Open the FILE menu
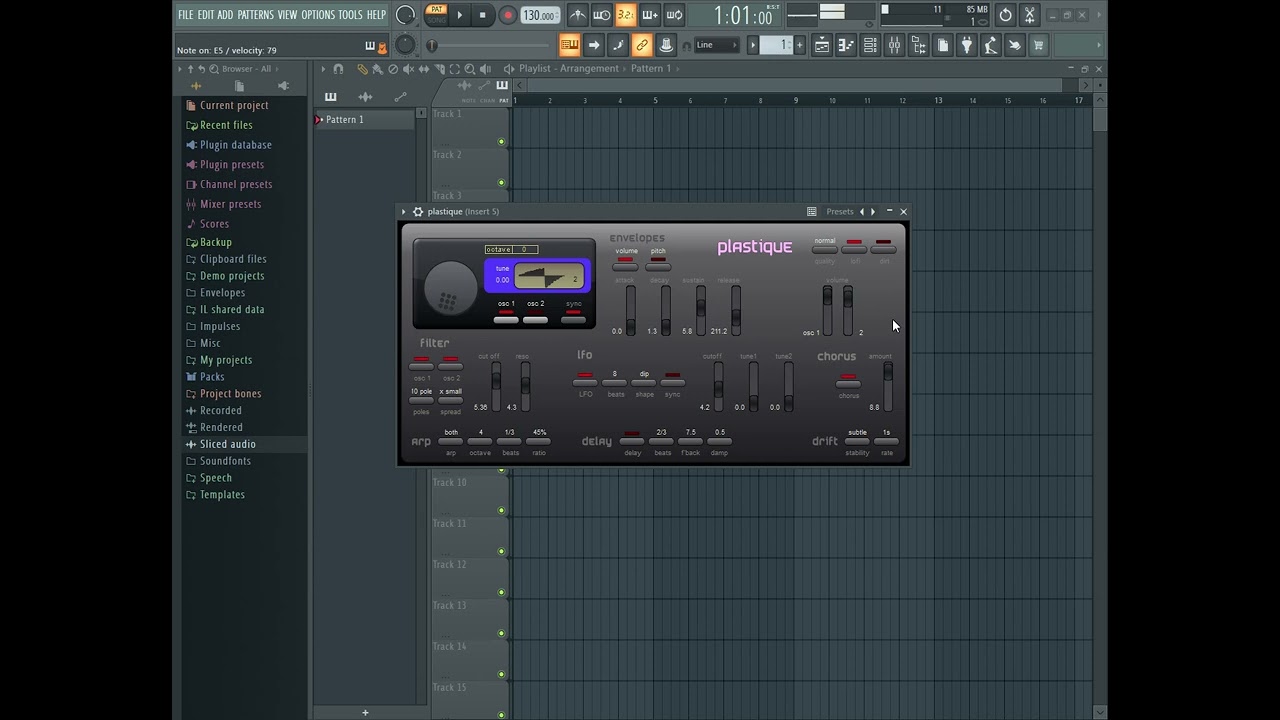 coord(185,15)
